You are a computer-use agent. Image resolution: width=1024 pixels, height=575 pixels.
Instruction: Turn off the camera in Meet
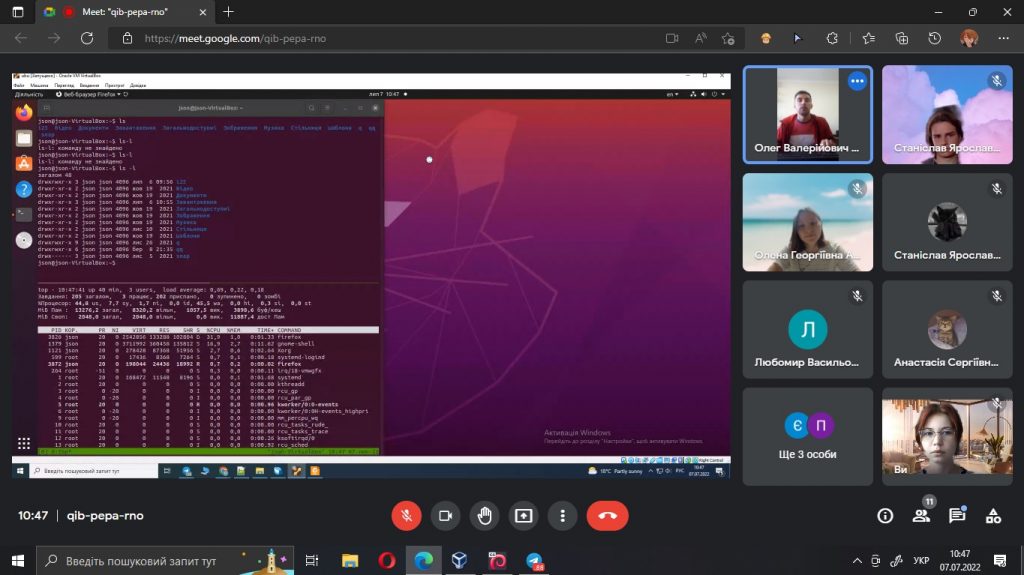[x=445, y=516]
